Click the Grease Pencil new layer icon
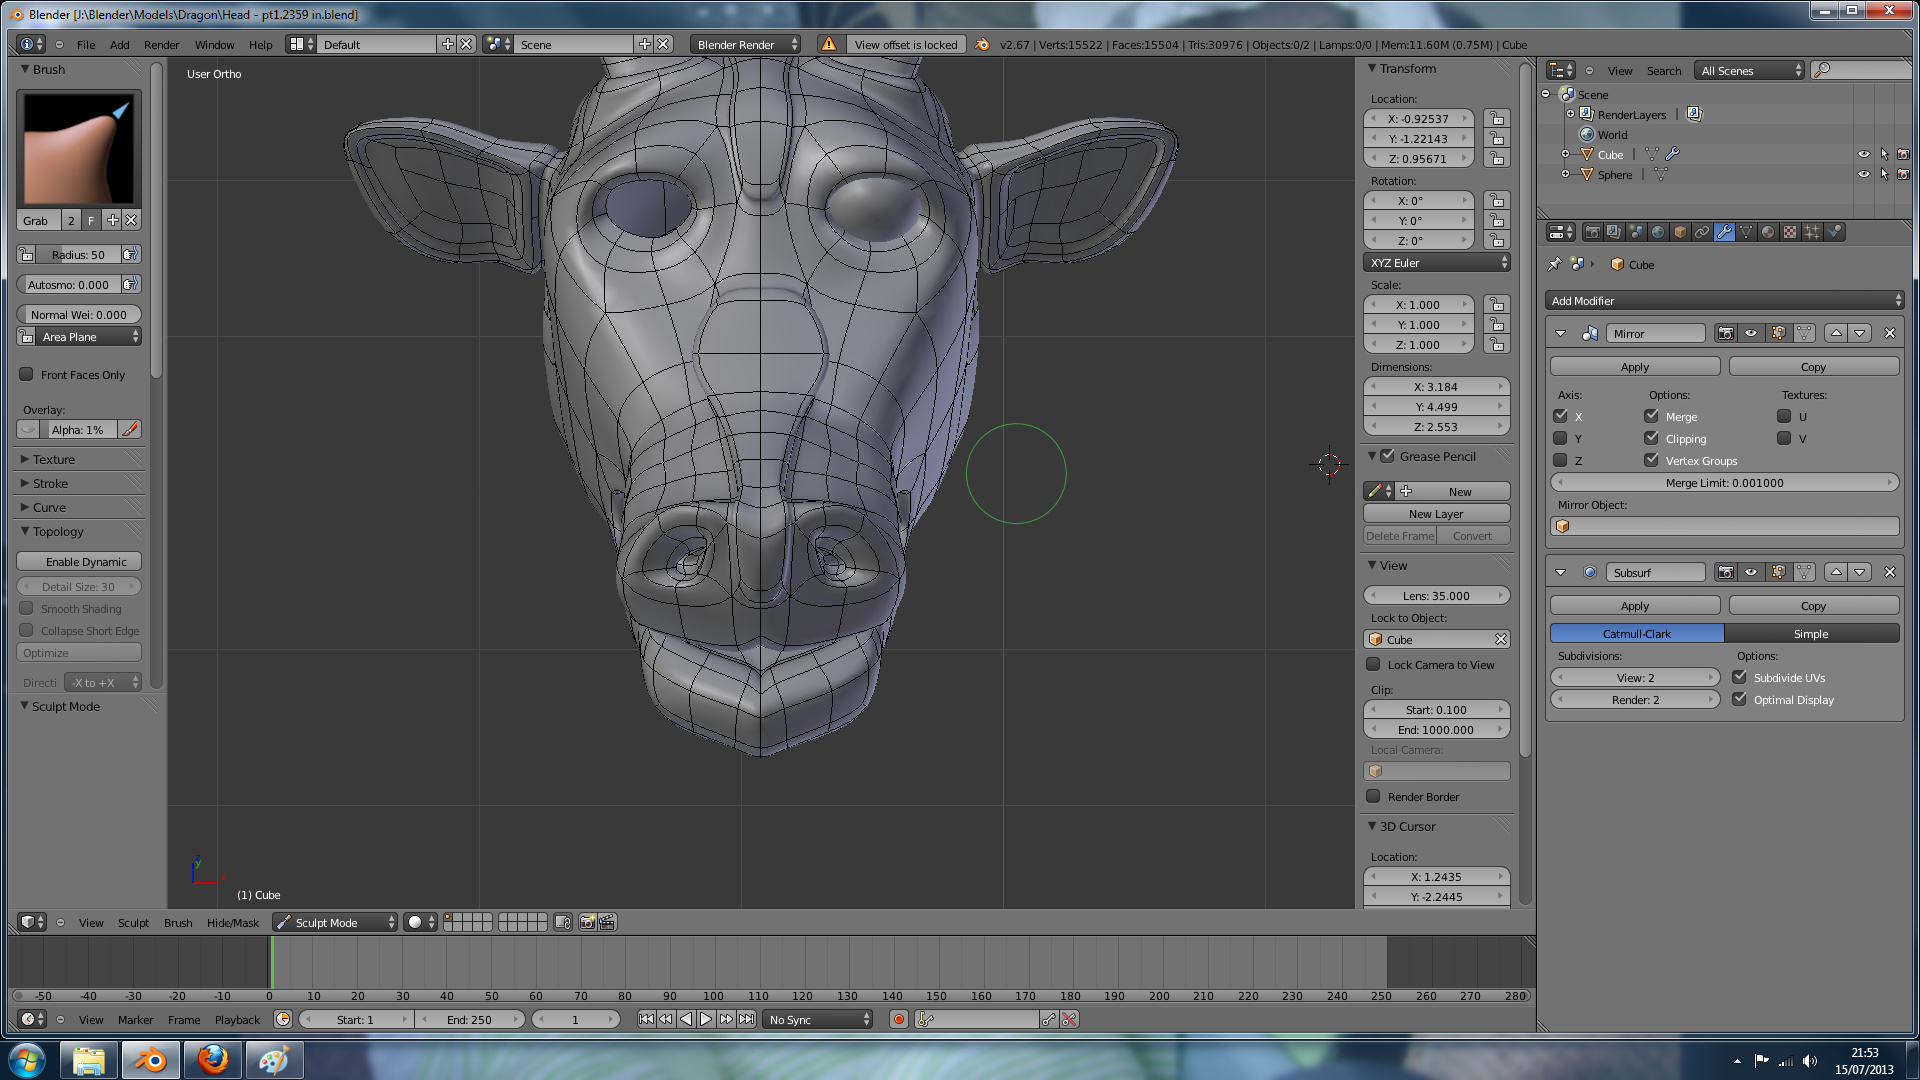The height and width of the screenshot is (1080, 1920). click(1435, 513)
